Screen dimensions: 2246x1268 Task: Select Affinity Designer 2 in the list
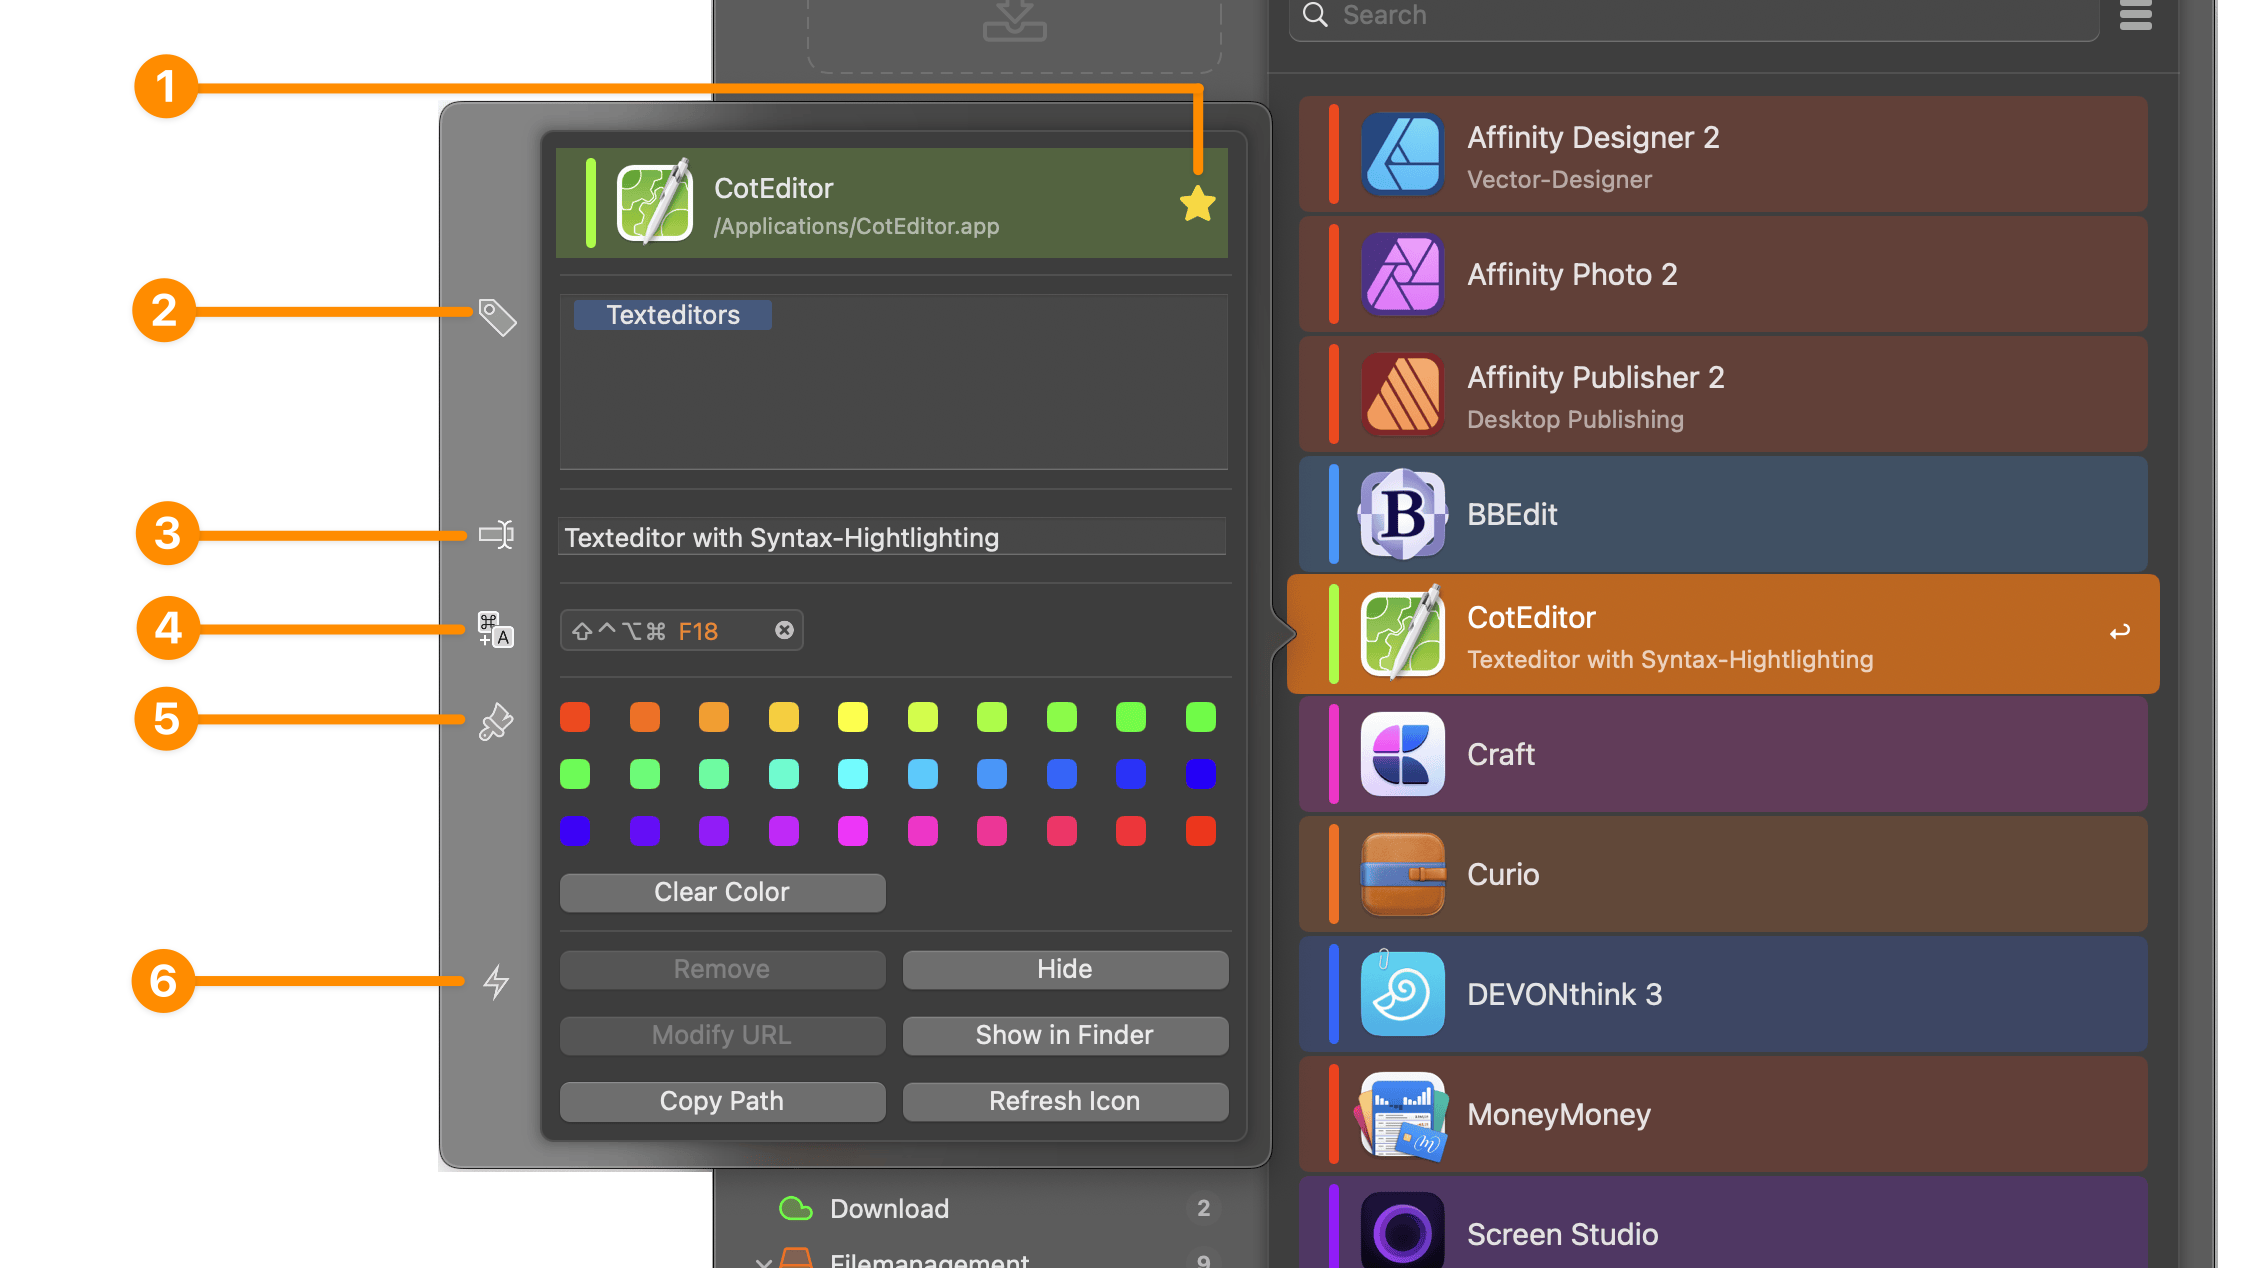pos(1723,154)
